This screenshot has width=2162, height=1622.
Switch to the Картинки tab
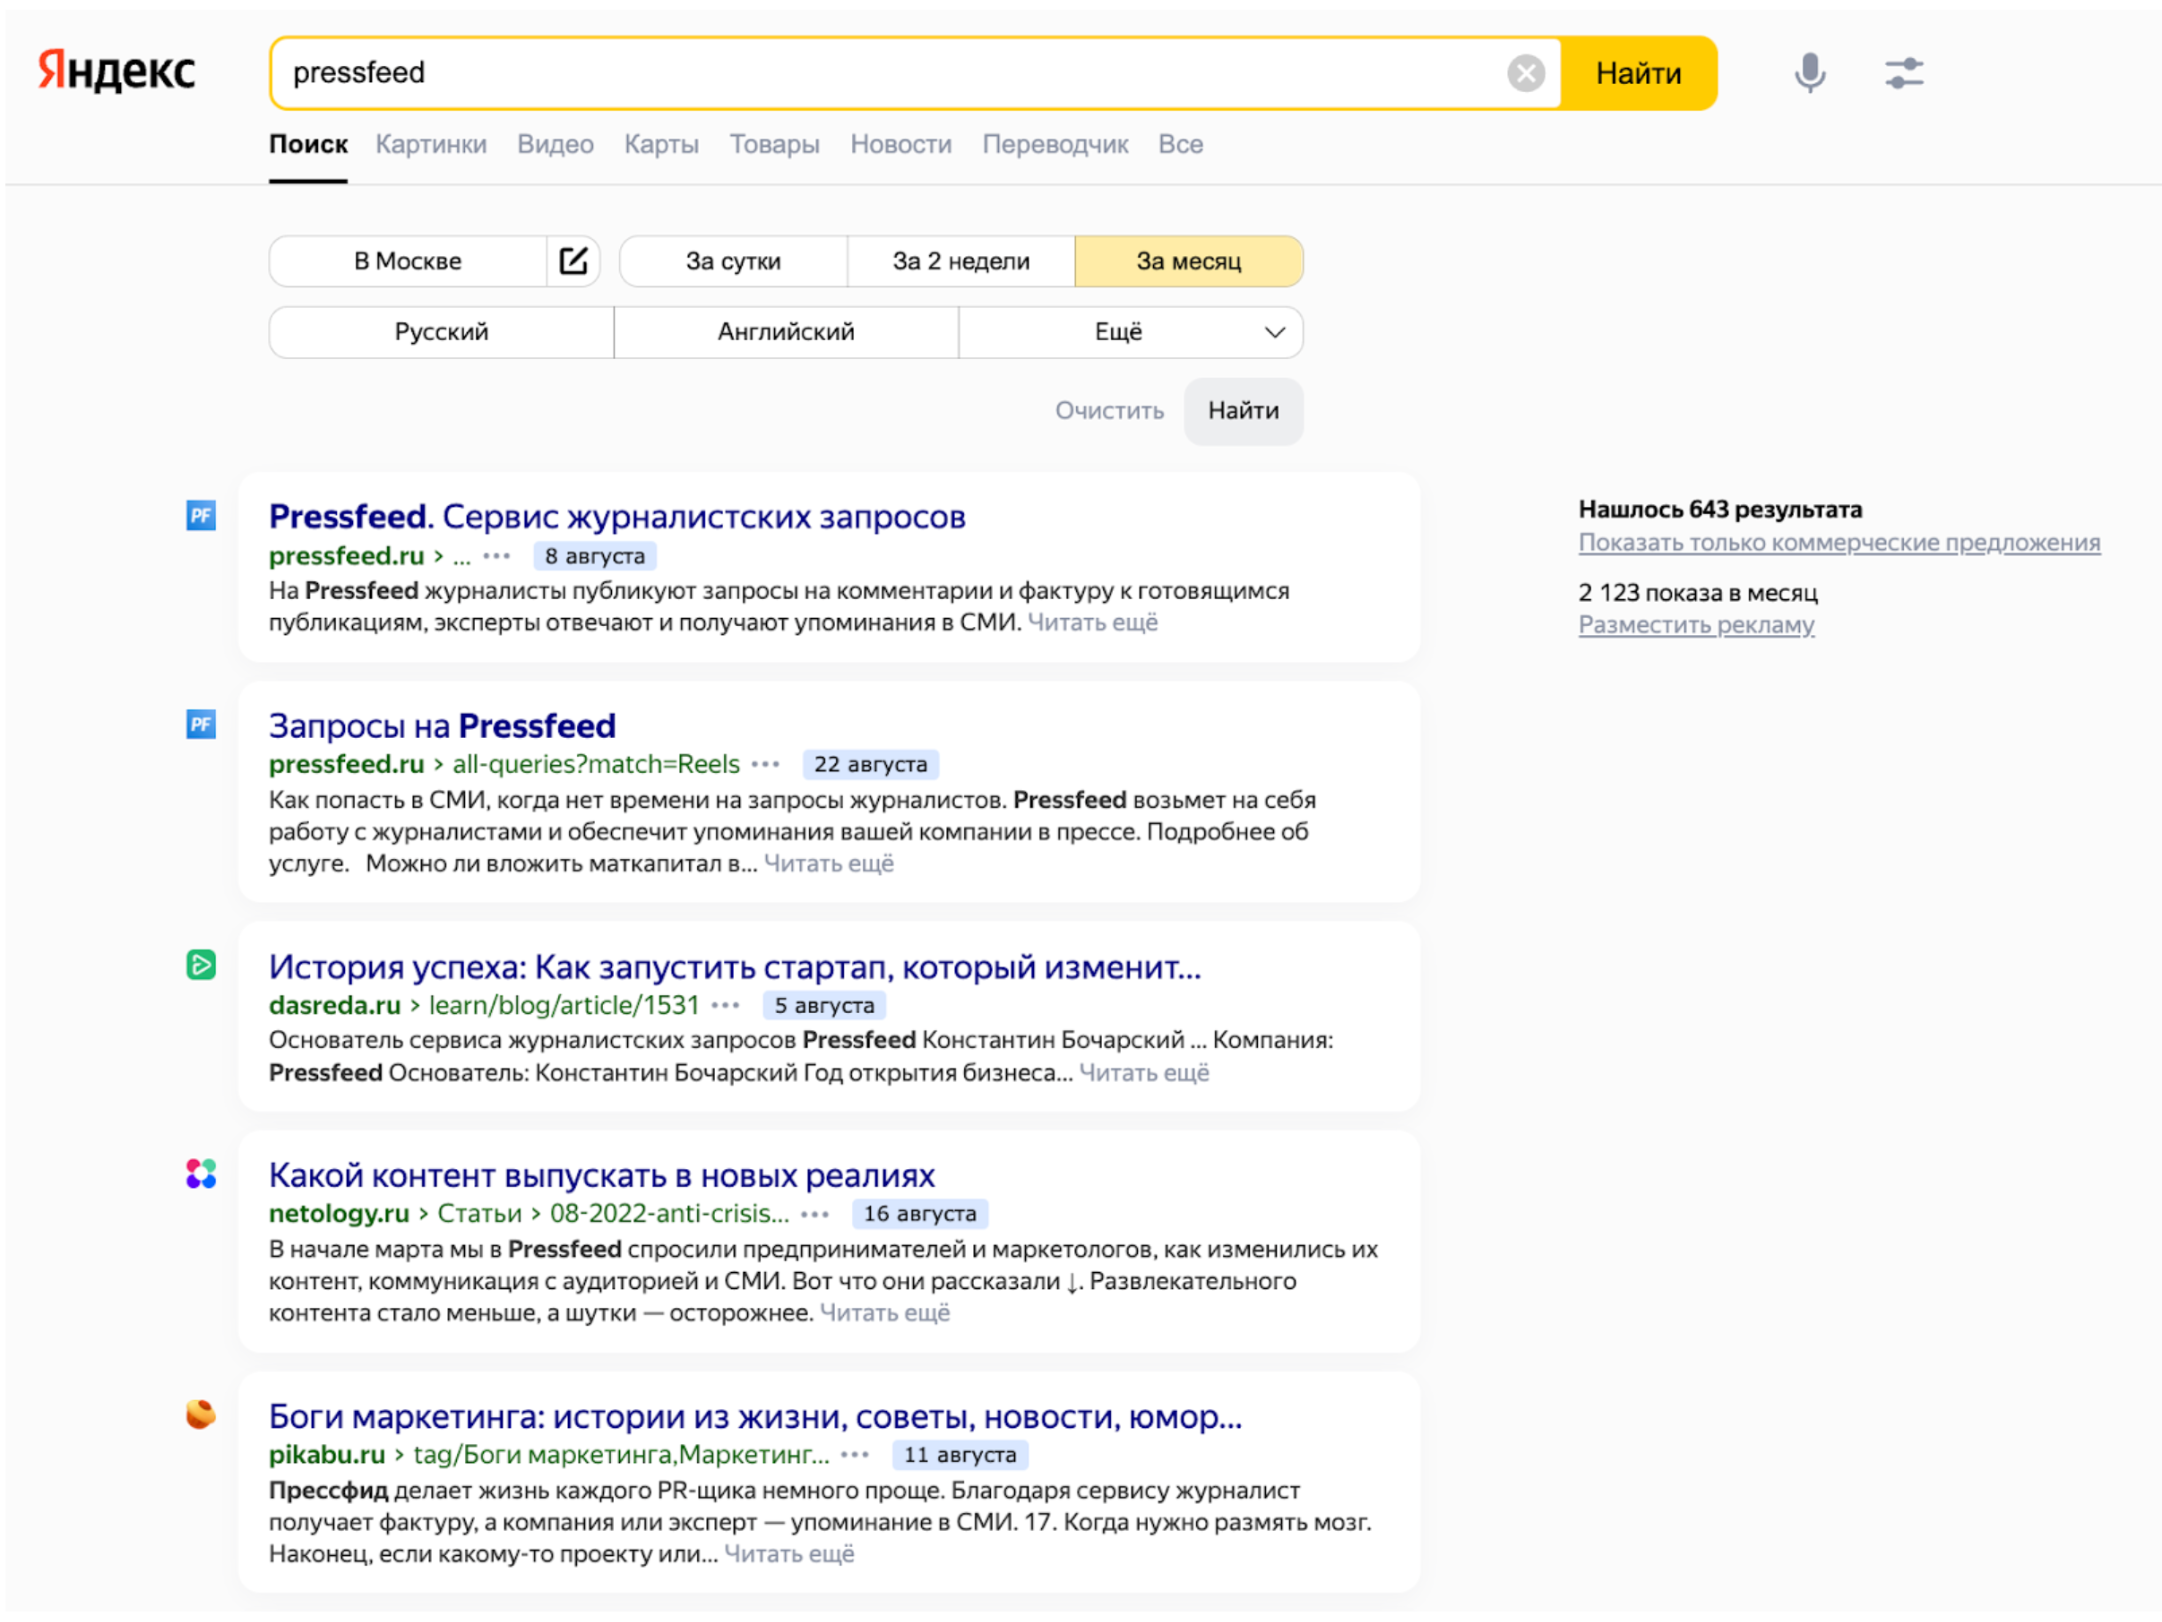point(431,144)
